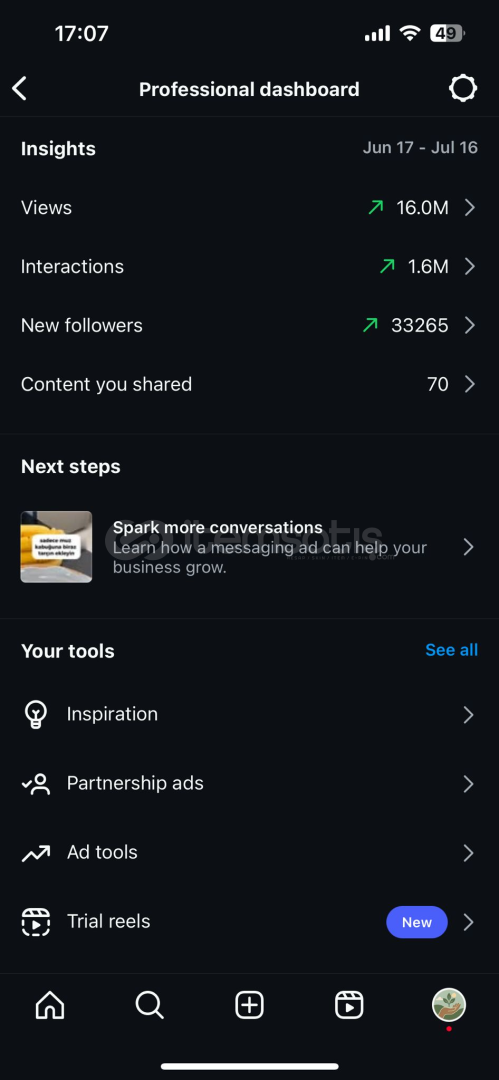This screenshot has height=1080, width=499.
Task: Tap the create new post plus icon
Action: [250, 1006]
